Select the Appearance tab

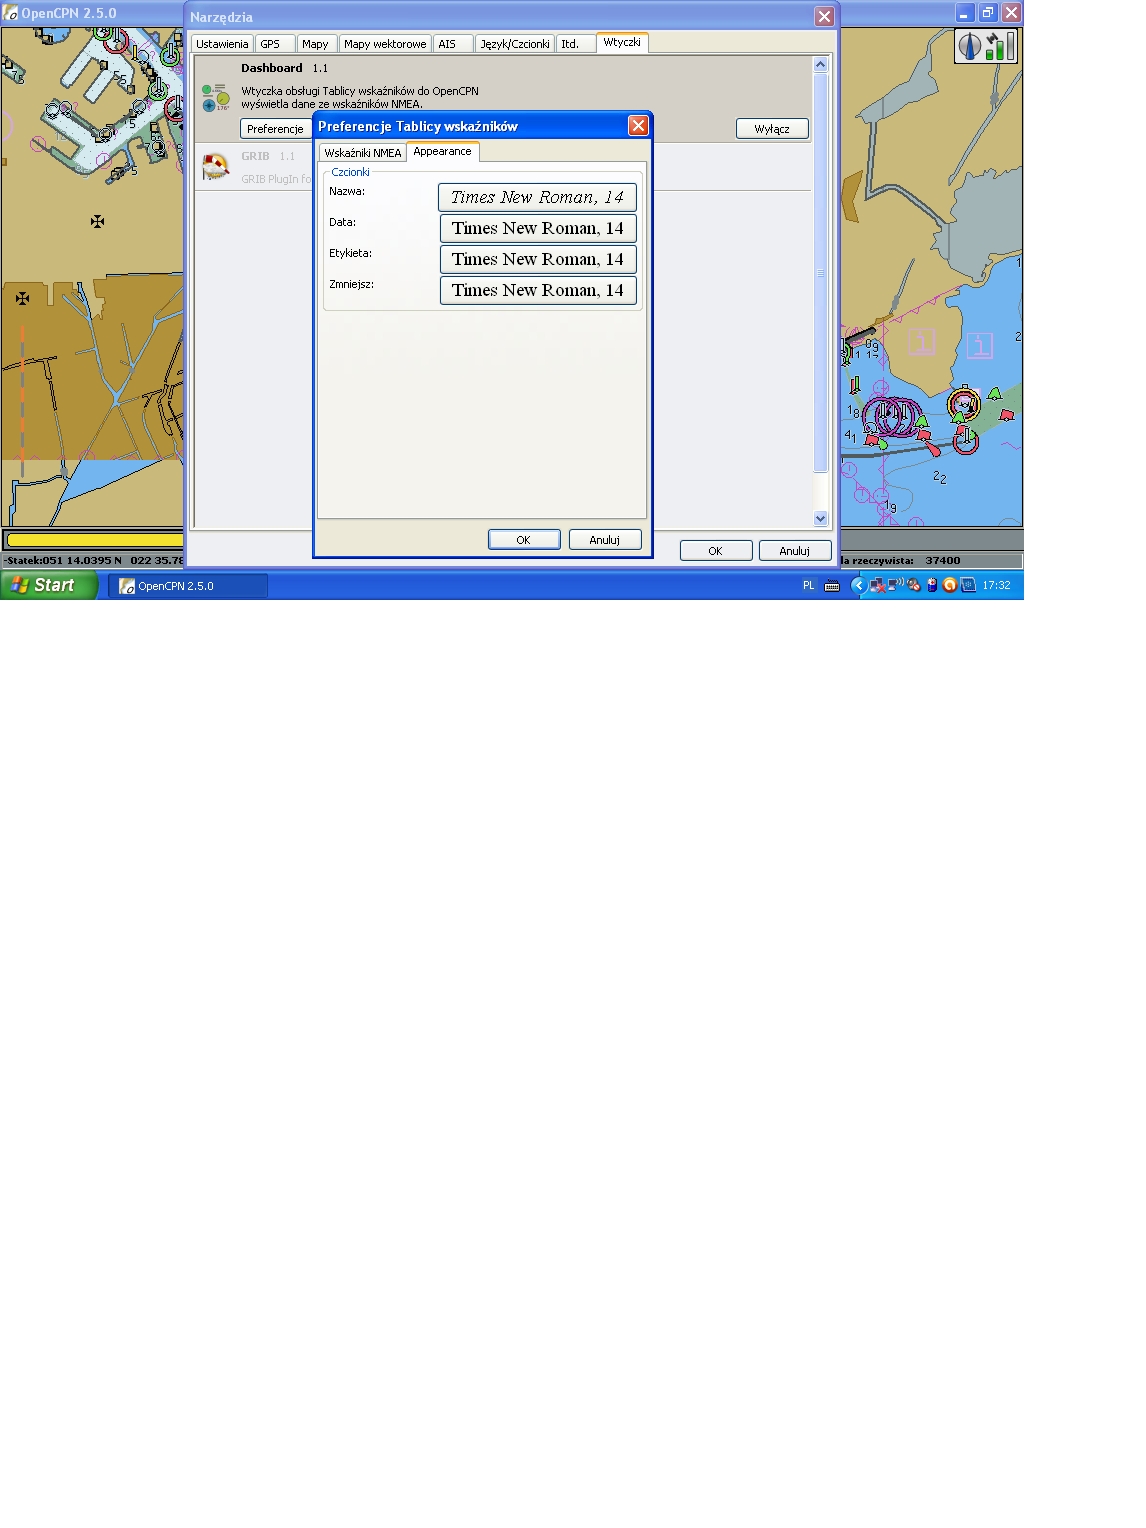pos(443,151)
